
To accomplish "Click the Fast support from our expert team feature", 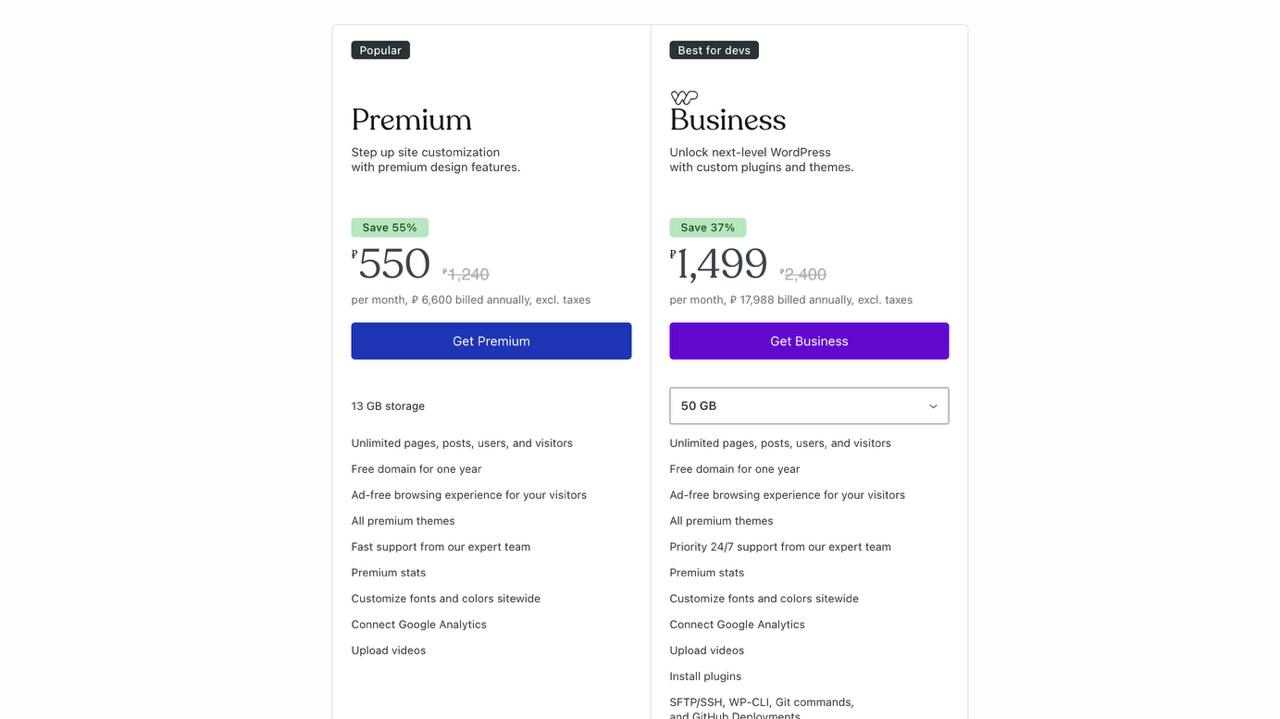I will tap(441, 547).
